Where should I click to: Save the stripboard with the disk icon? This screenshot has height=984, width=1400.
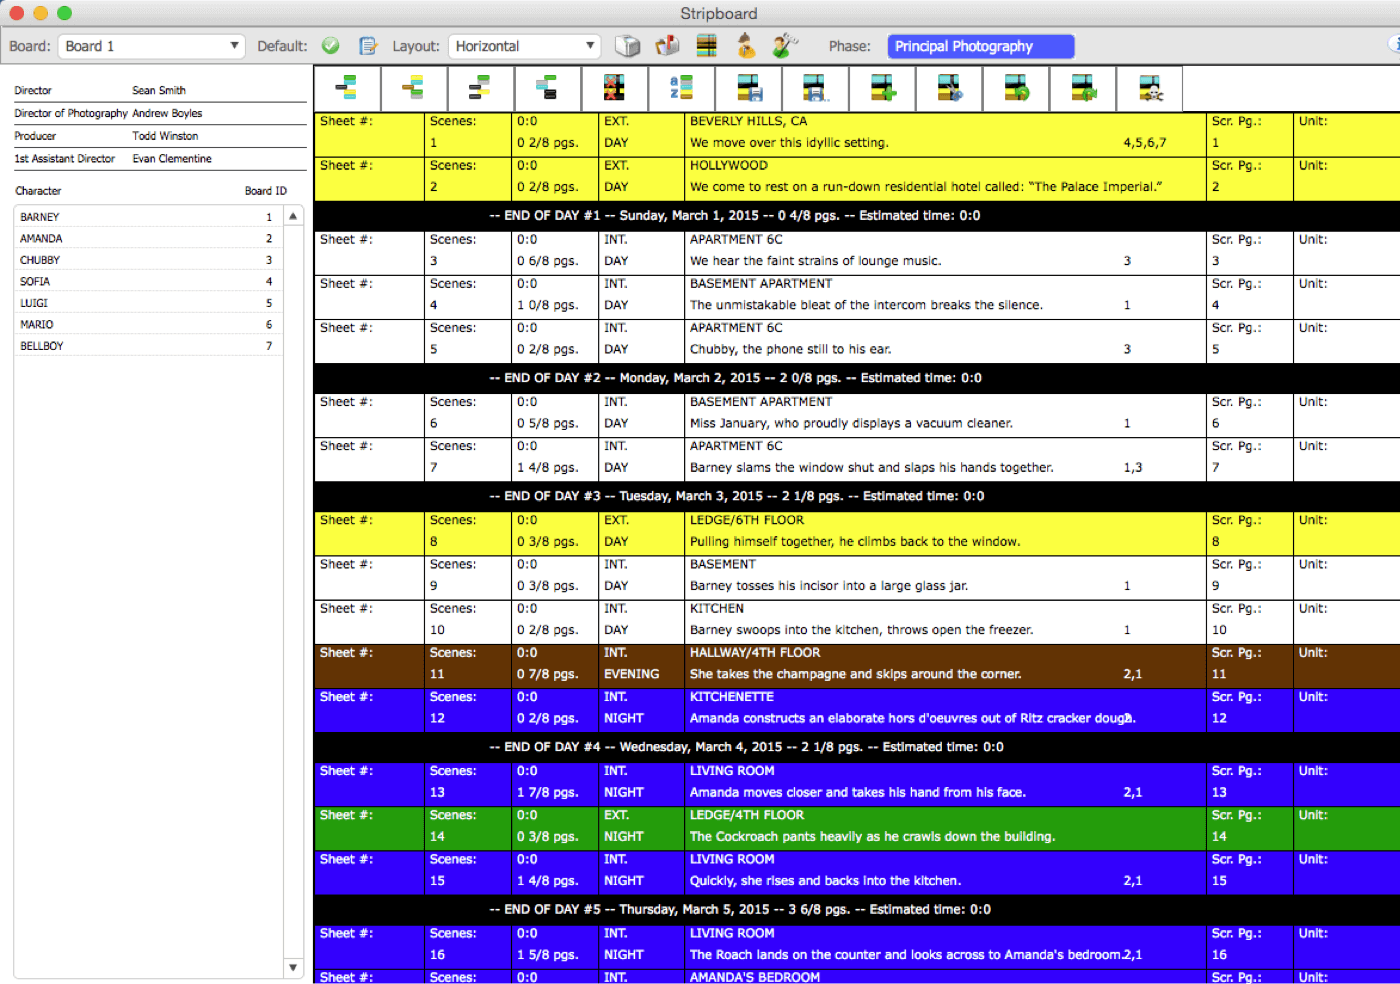pyautogui.click(x=748, y=88)
